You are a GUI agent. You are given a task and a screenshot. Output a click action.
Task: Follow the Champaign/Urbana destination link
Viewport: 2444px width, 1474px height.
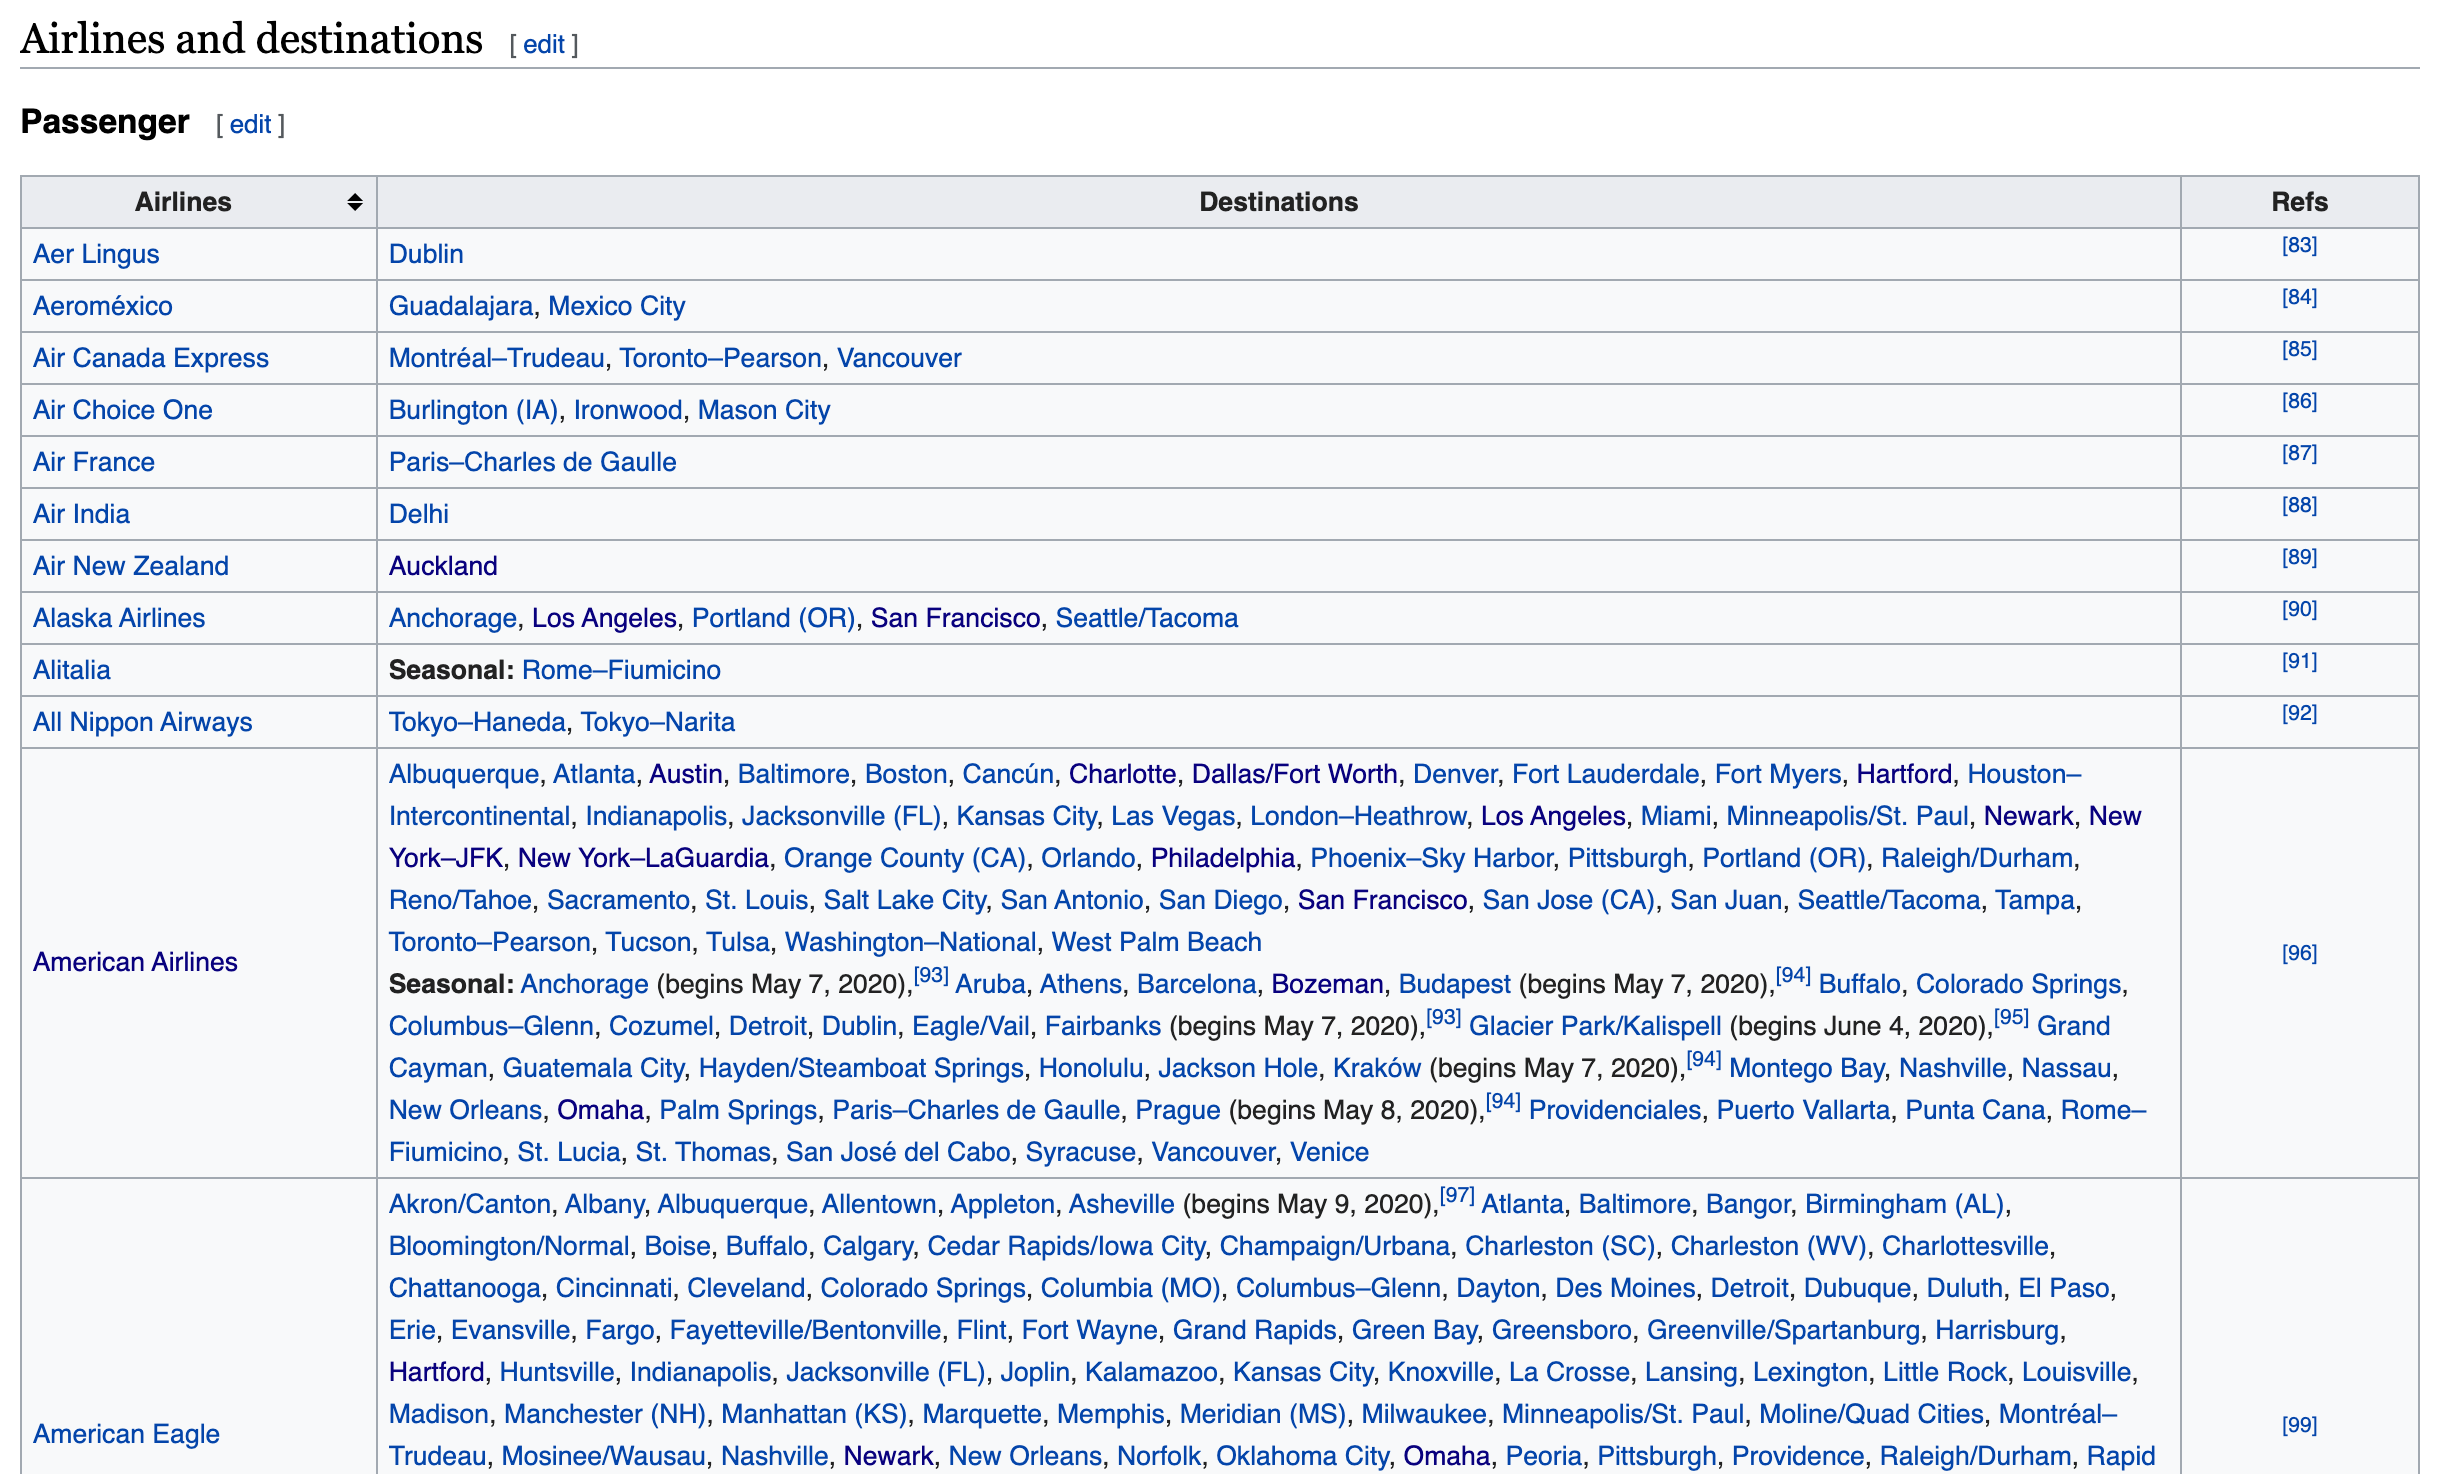[1334, 1246]
